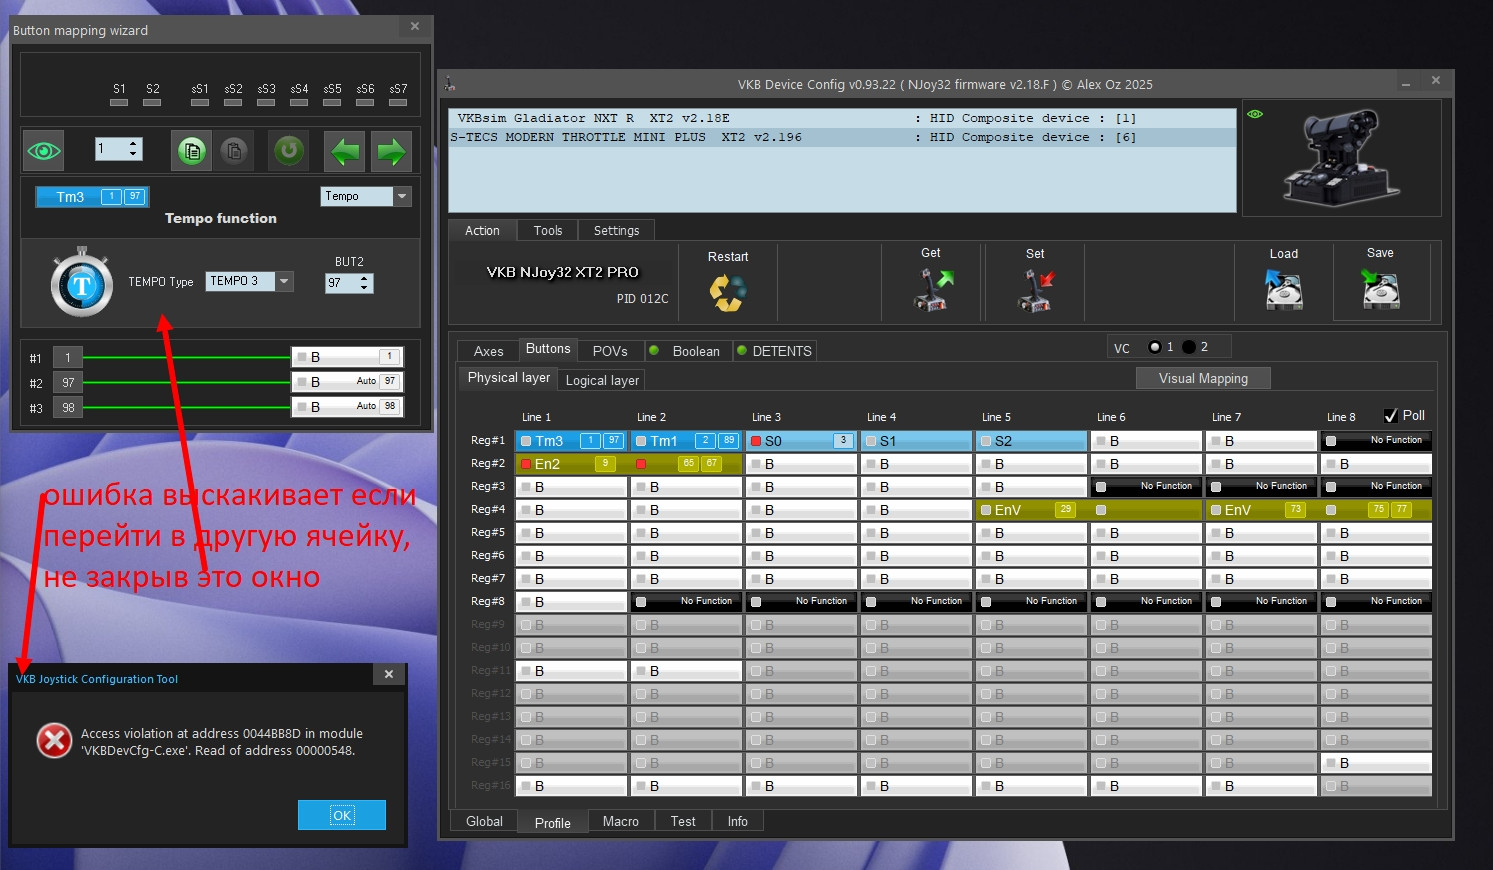Open the Tempo function type dropdown

tap(402, 196)
